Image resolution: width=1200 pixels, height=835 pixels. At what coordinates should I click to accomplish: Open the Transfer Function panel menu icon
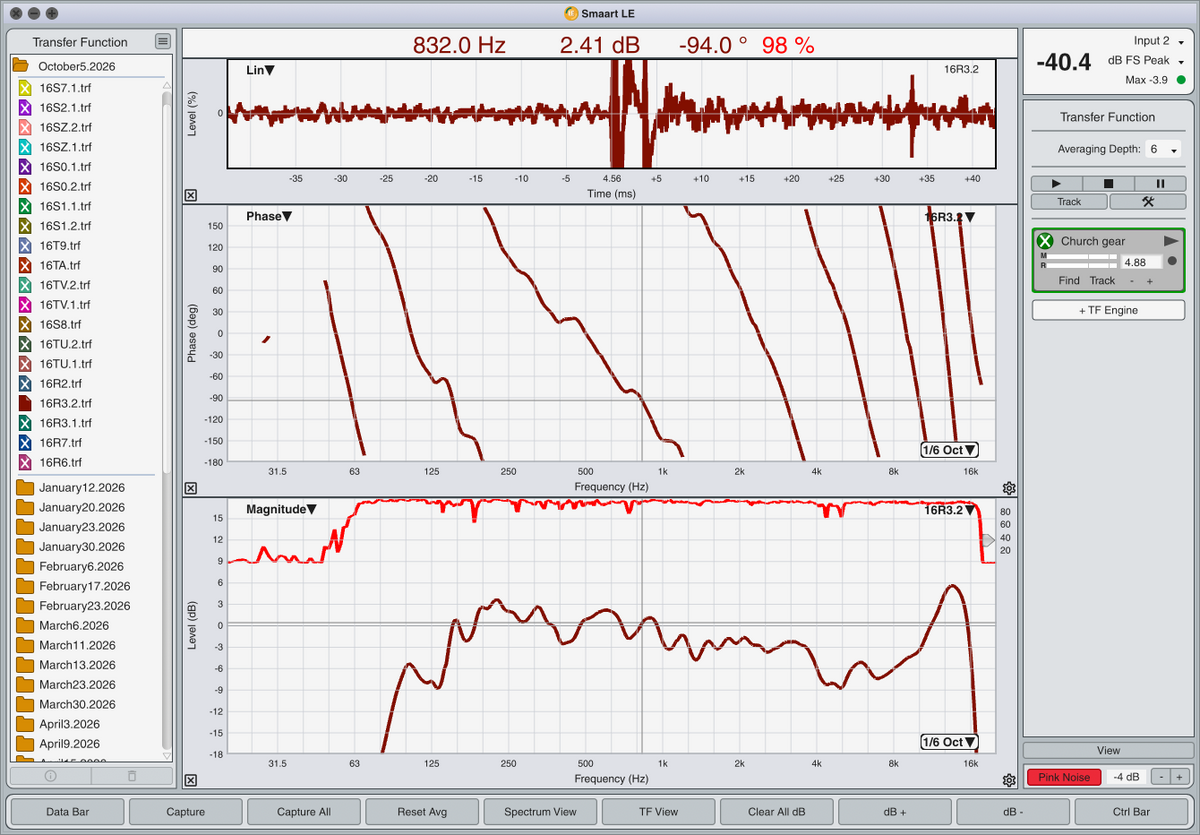click(162, 41)
